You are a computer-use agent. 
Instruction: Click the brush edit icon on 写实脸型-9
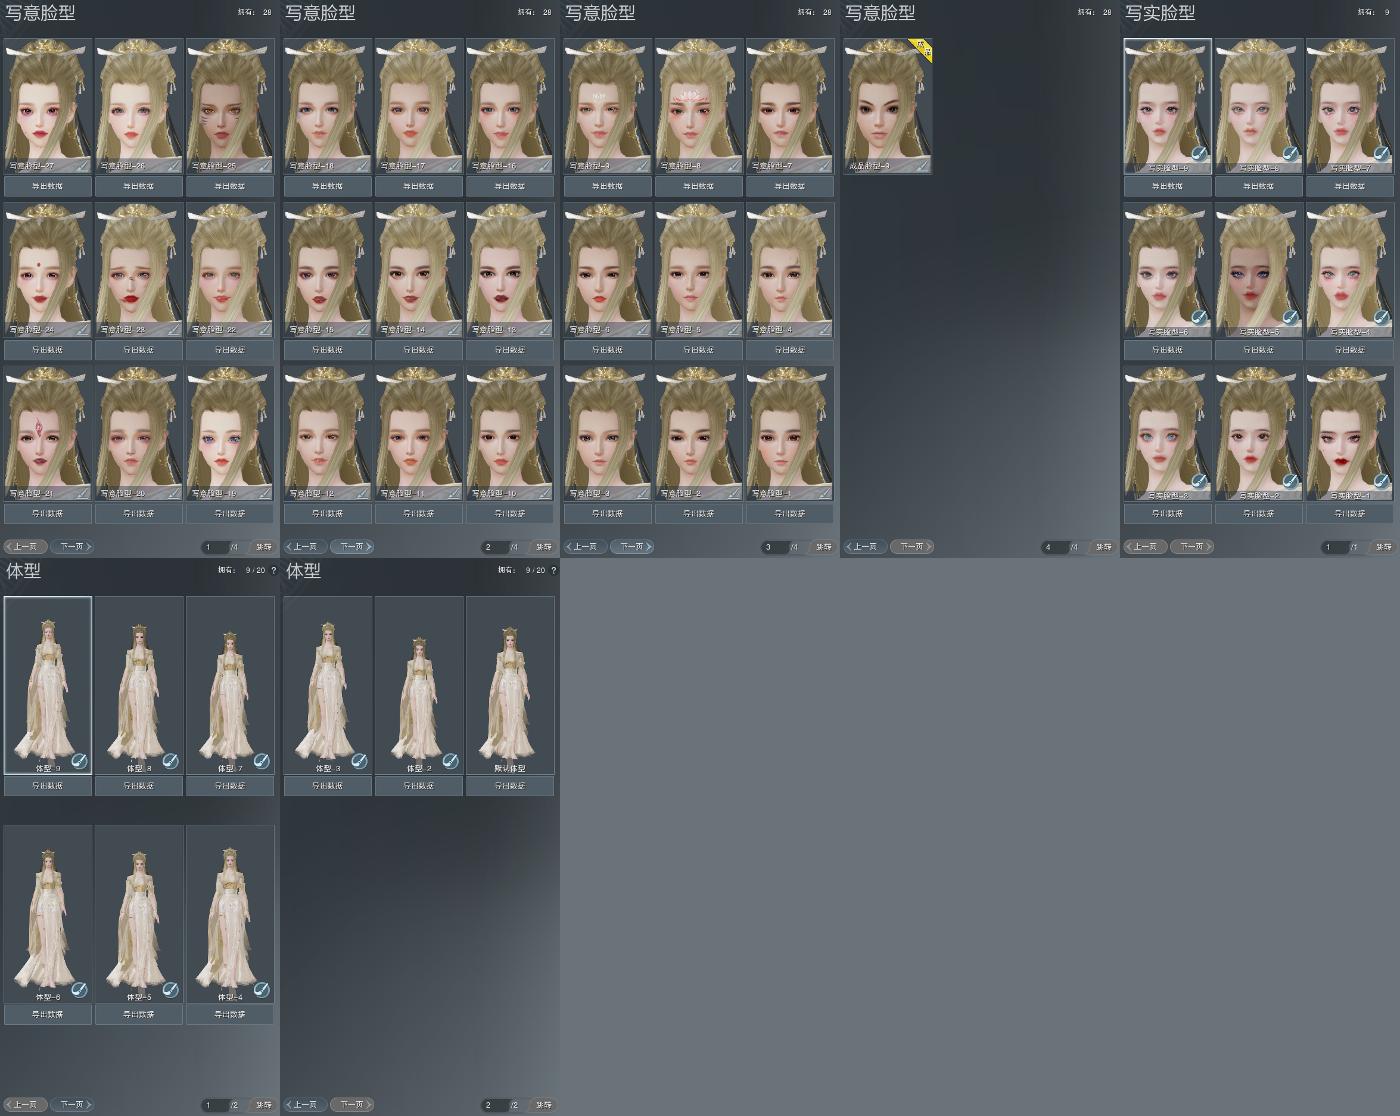[1199, 154]
